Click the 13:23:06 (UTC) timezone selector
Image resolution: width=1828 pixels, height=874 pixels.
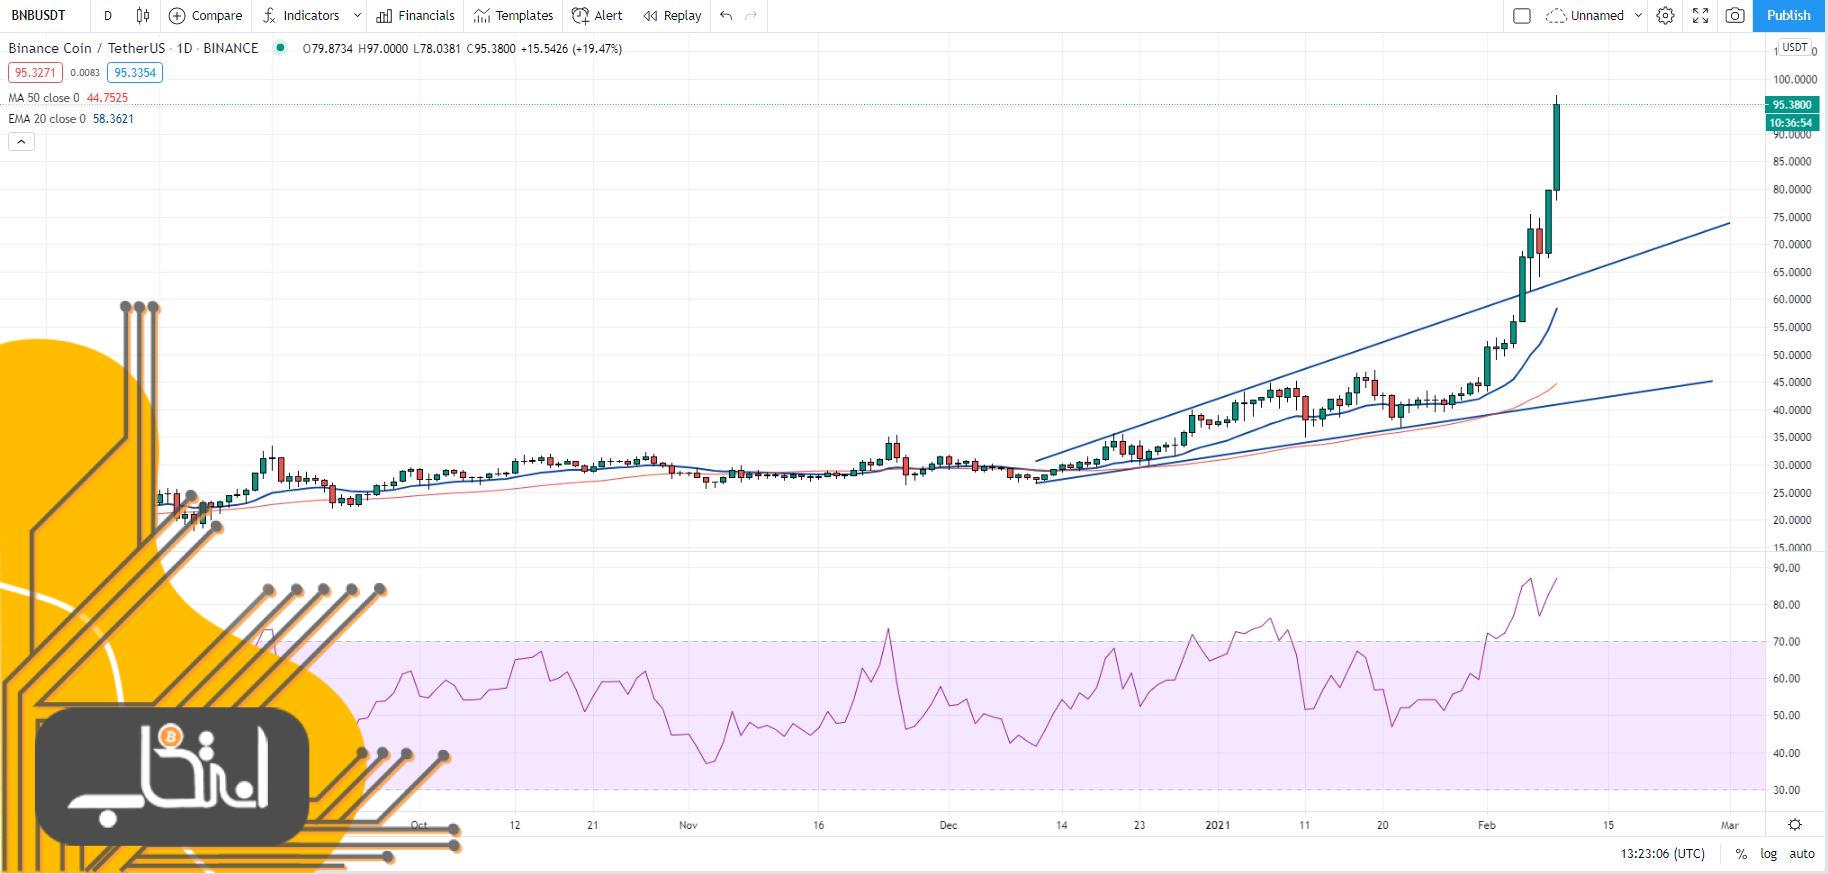click(1663, 854)
